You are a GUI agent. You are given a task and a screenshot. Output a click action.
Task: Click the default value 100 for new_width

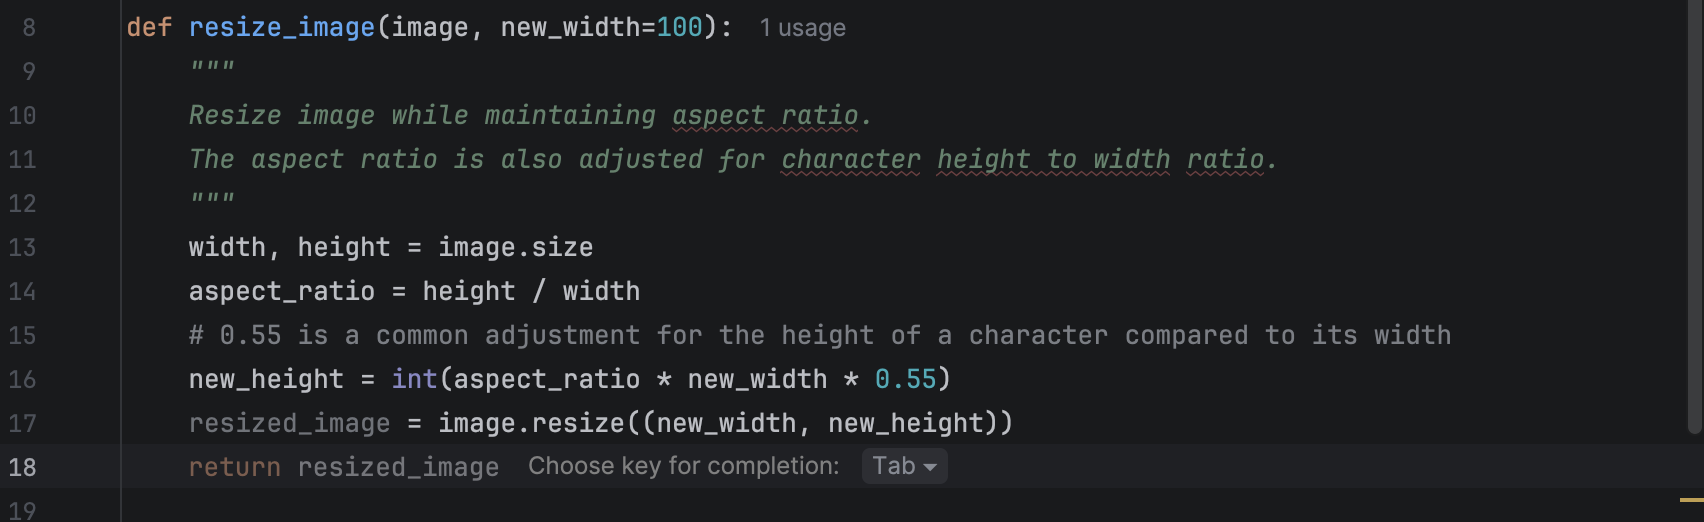tap(679, 28)
